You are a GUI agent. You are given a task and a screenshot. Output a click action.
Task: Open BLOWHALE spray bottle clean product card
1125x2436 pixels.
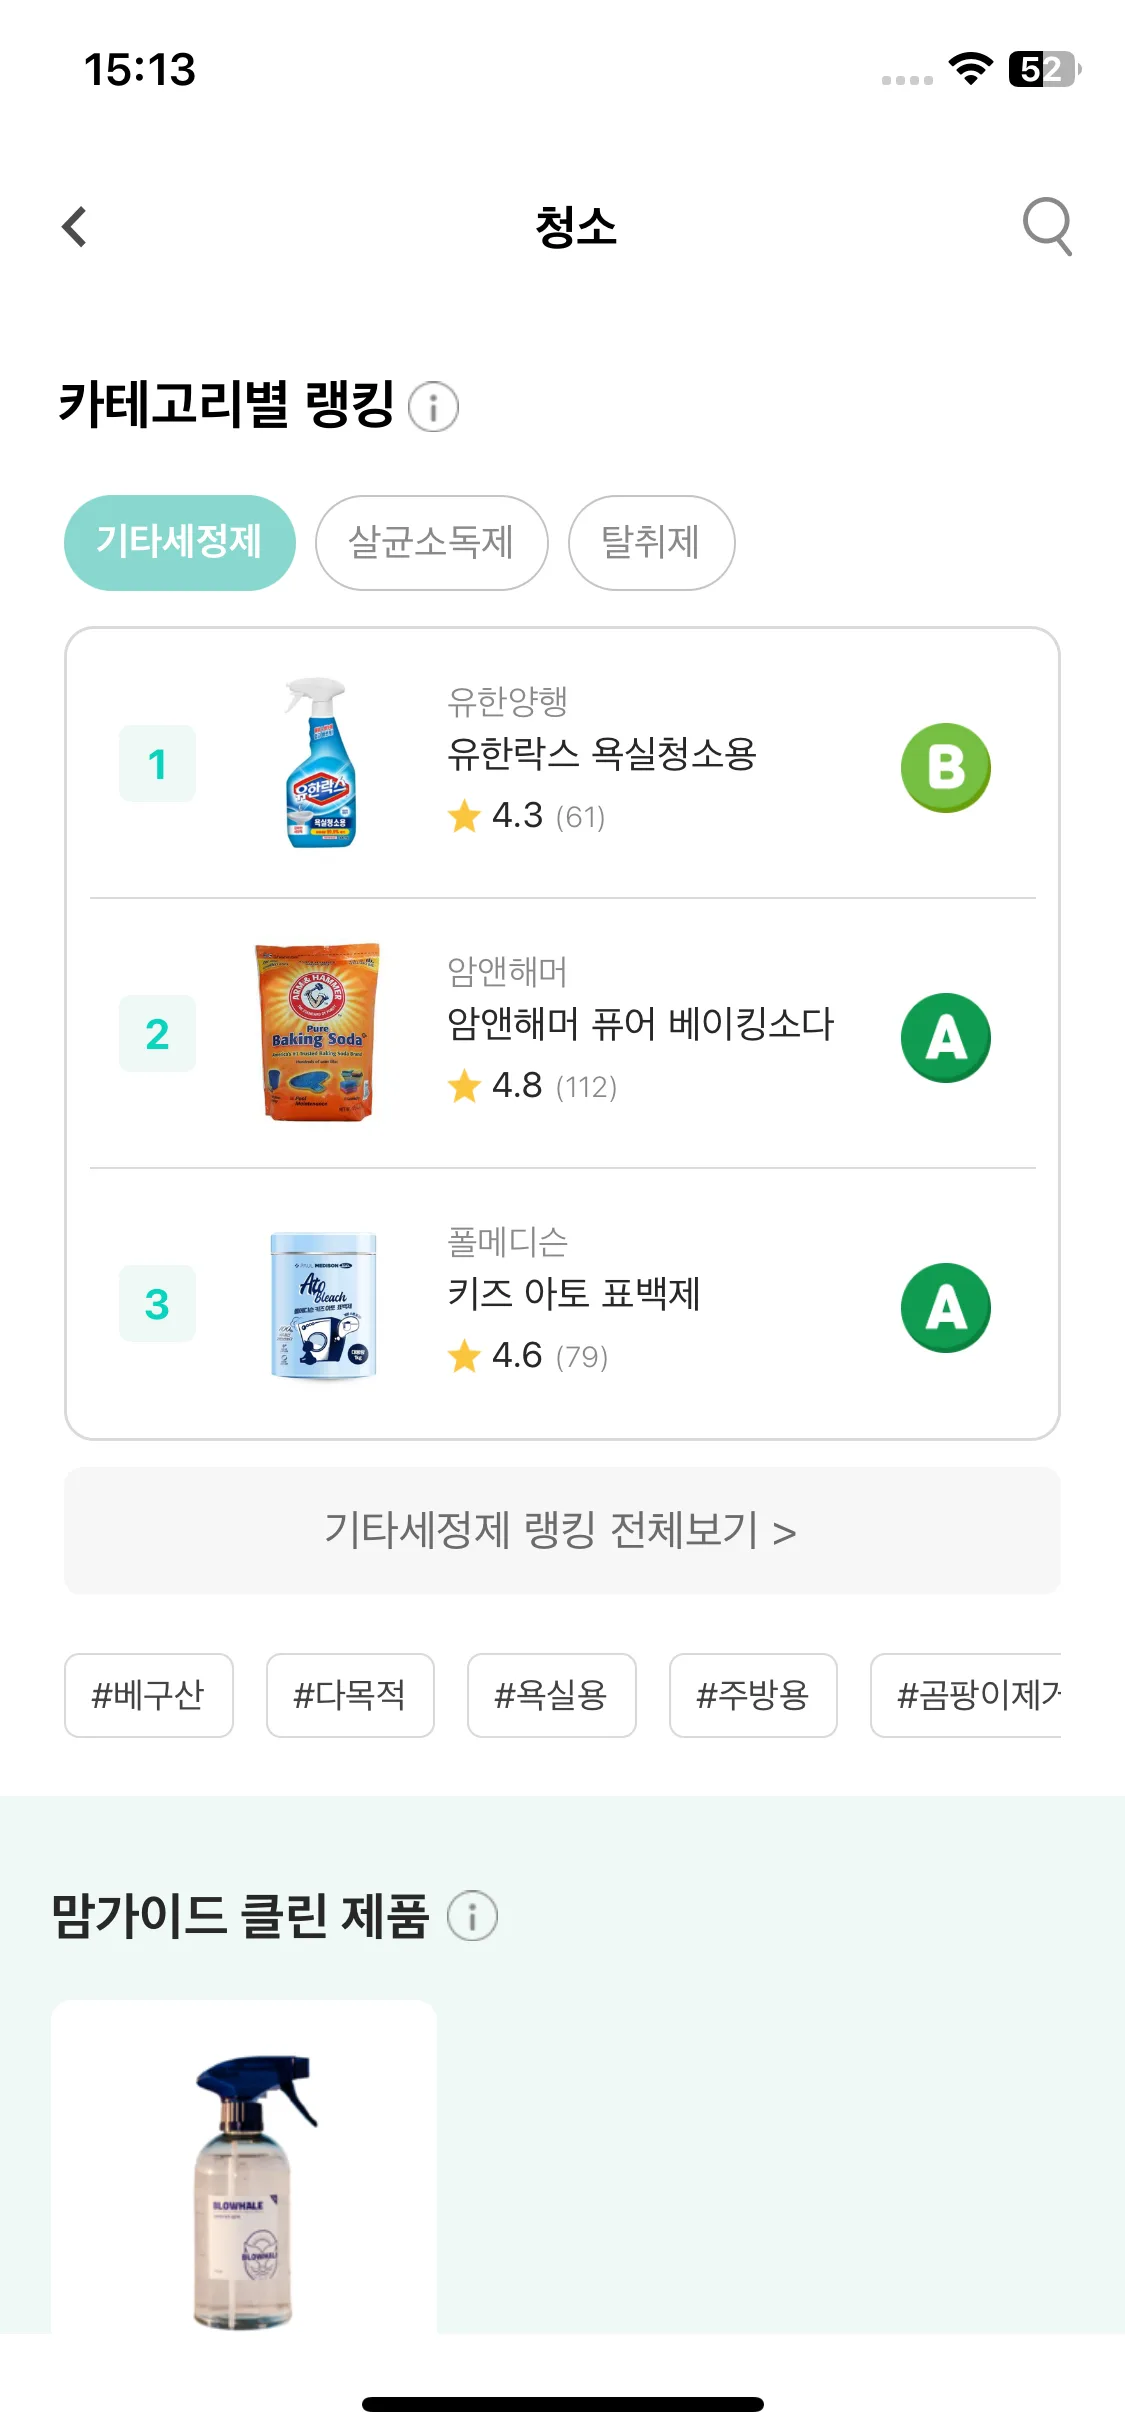tap(244, 2167)
